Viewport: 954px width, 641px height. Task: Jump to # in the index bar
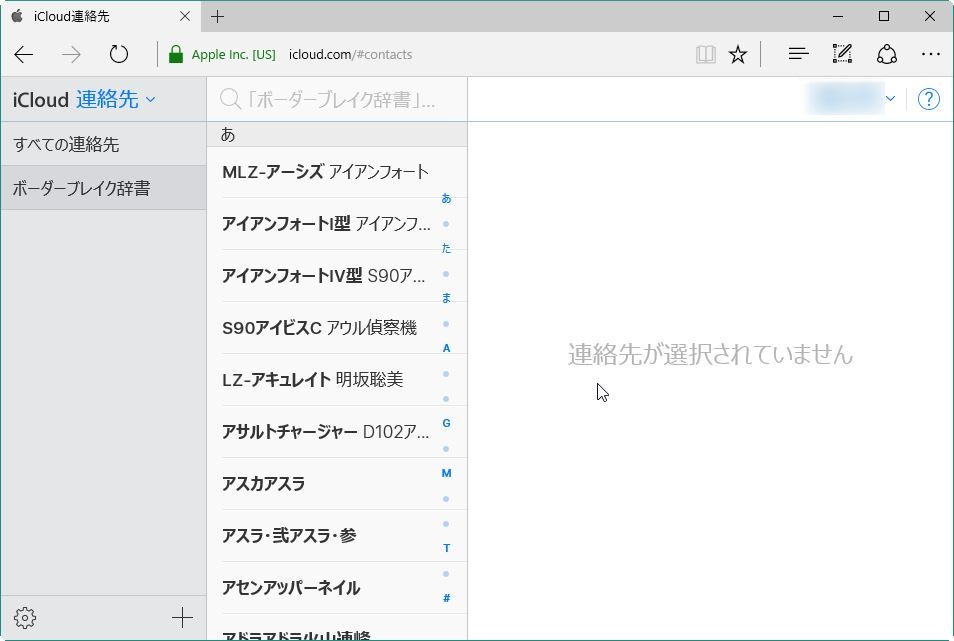click(446, 598)
